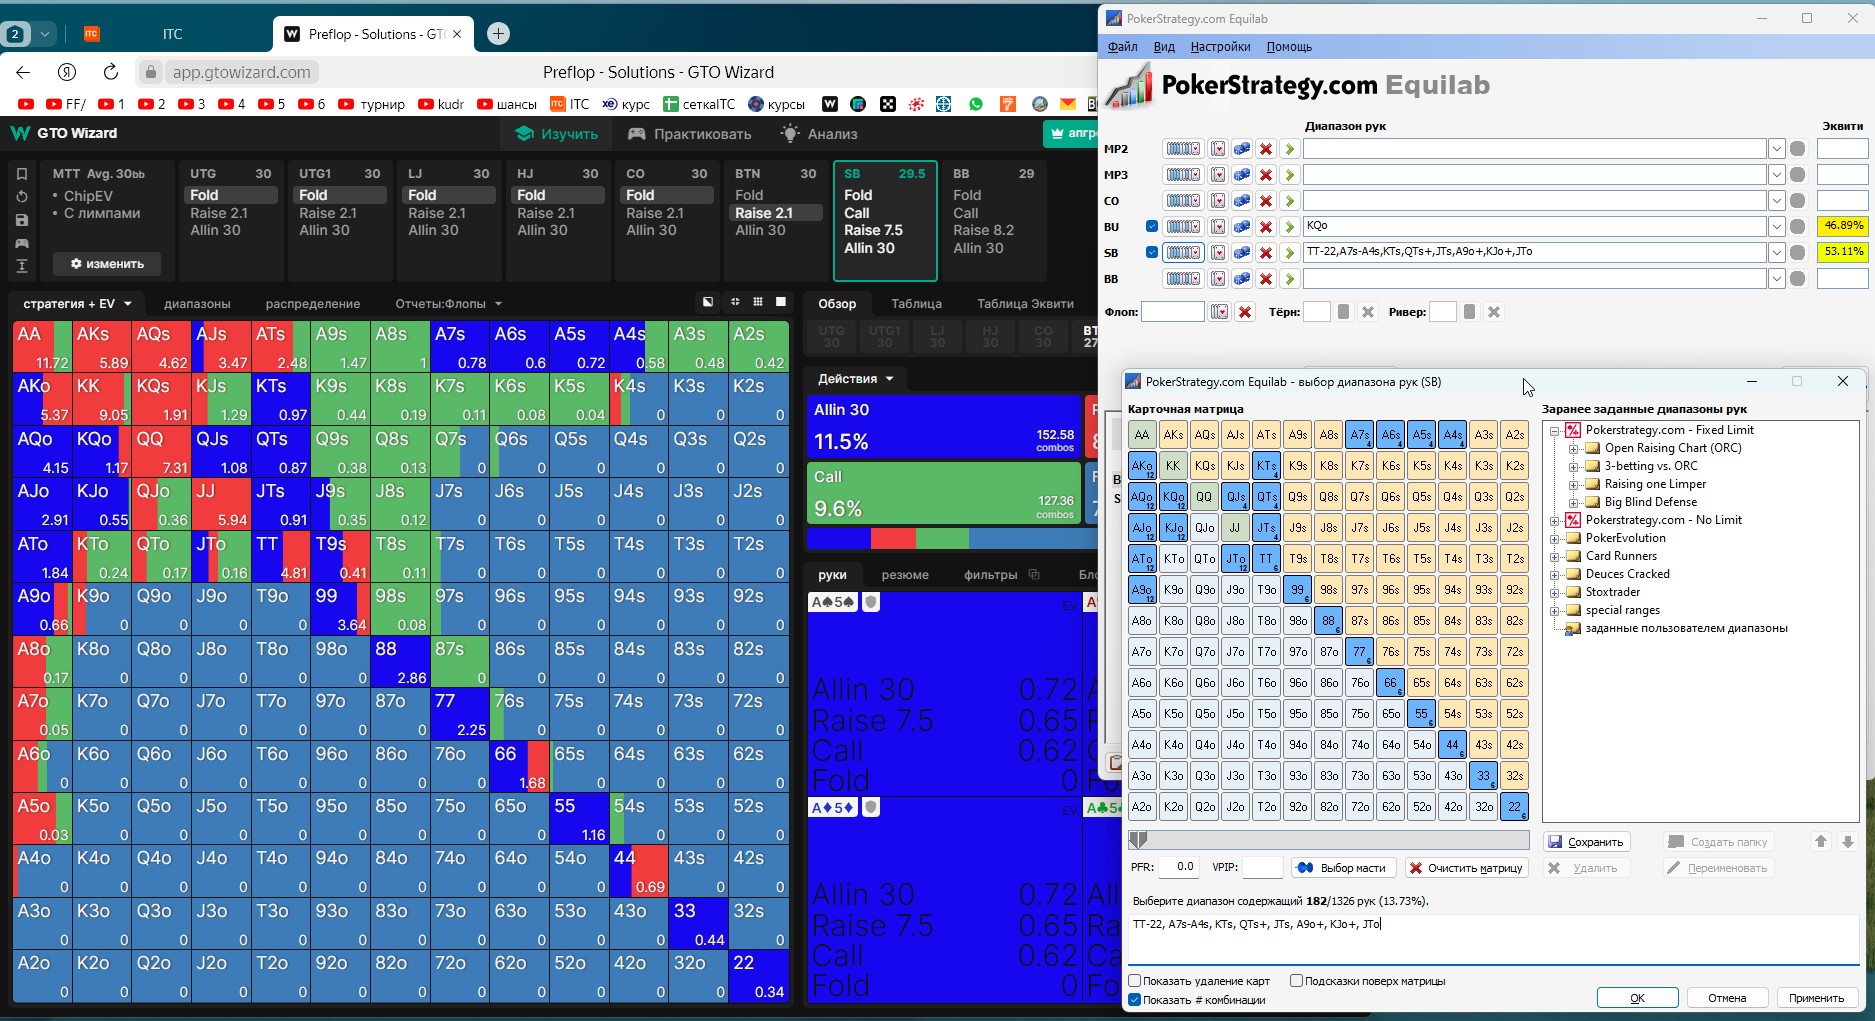Viewport: 1875px width, 1021px height.
Task: Click изменить button in GTO Wizard
Action: (x=107, y=264)
